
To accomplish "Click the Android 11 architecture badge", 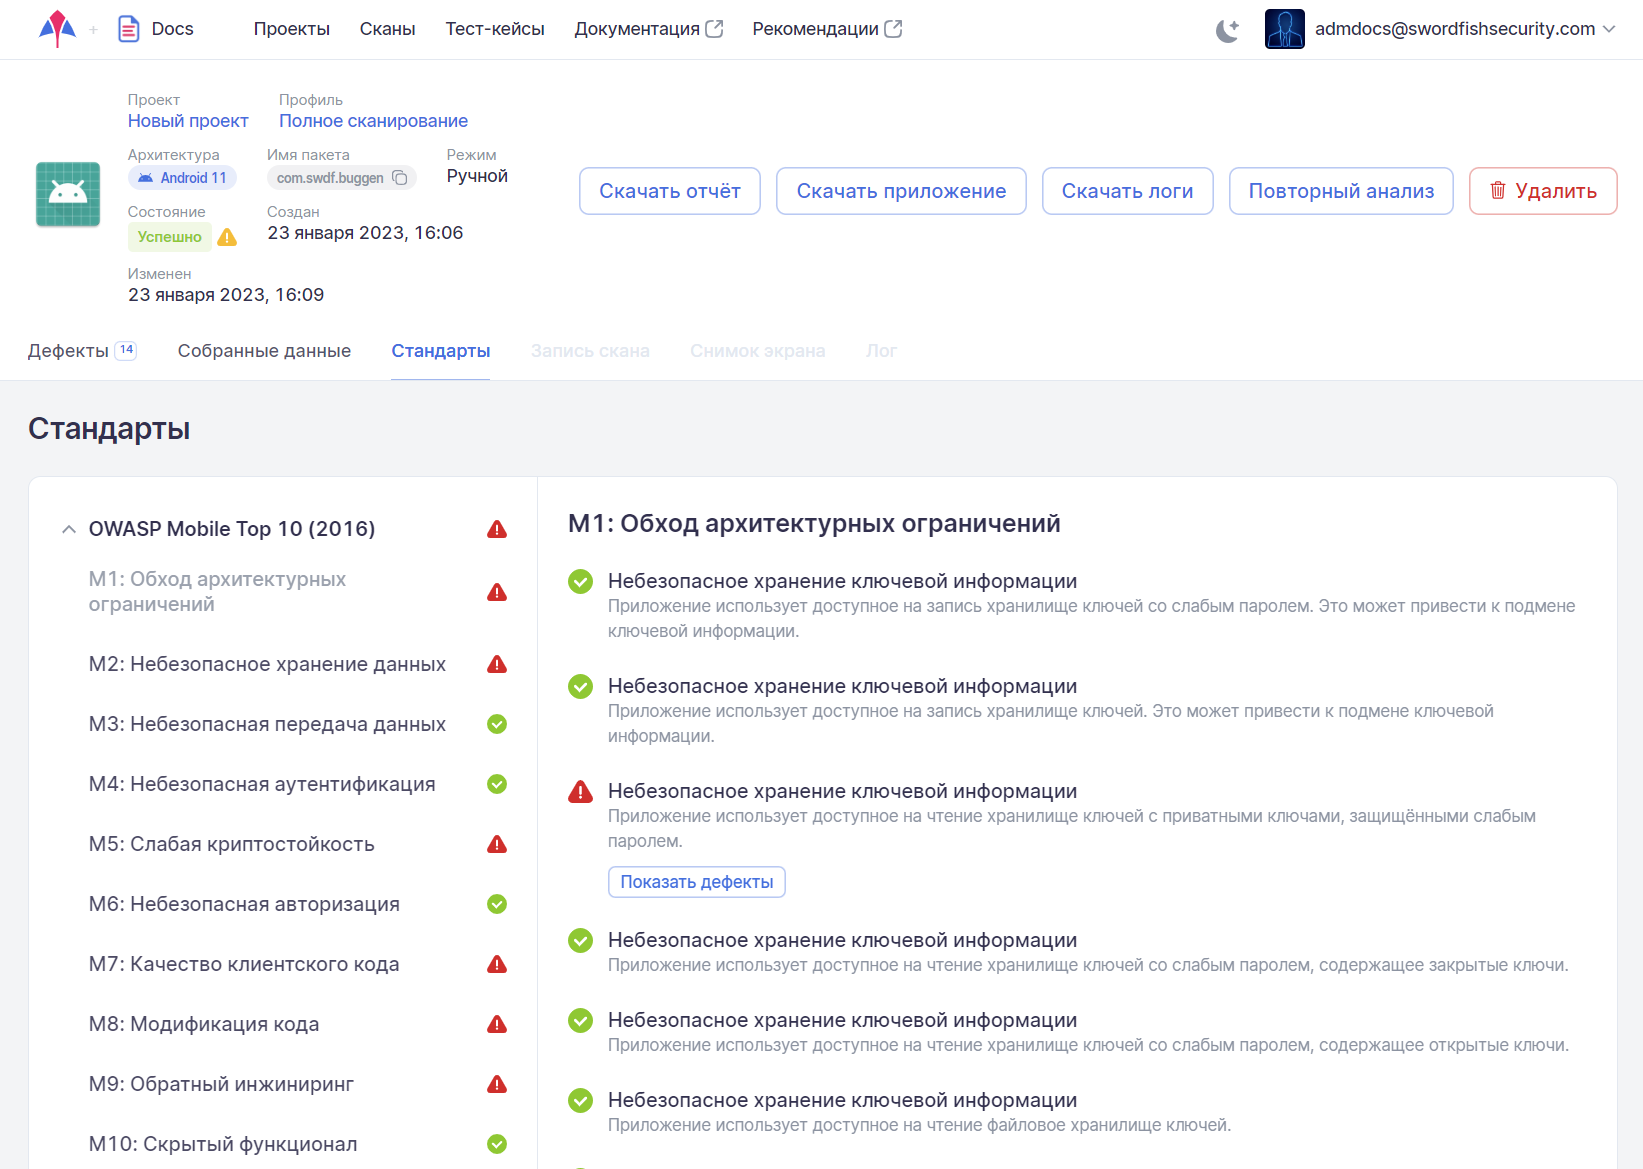I will (x=182, y=178).
